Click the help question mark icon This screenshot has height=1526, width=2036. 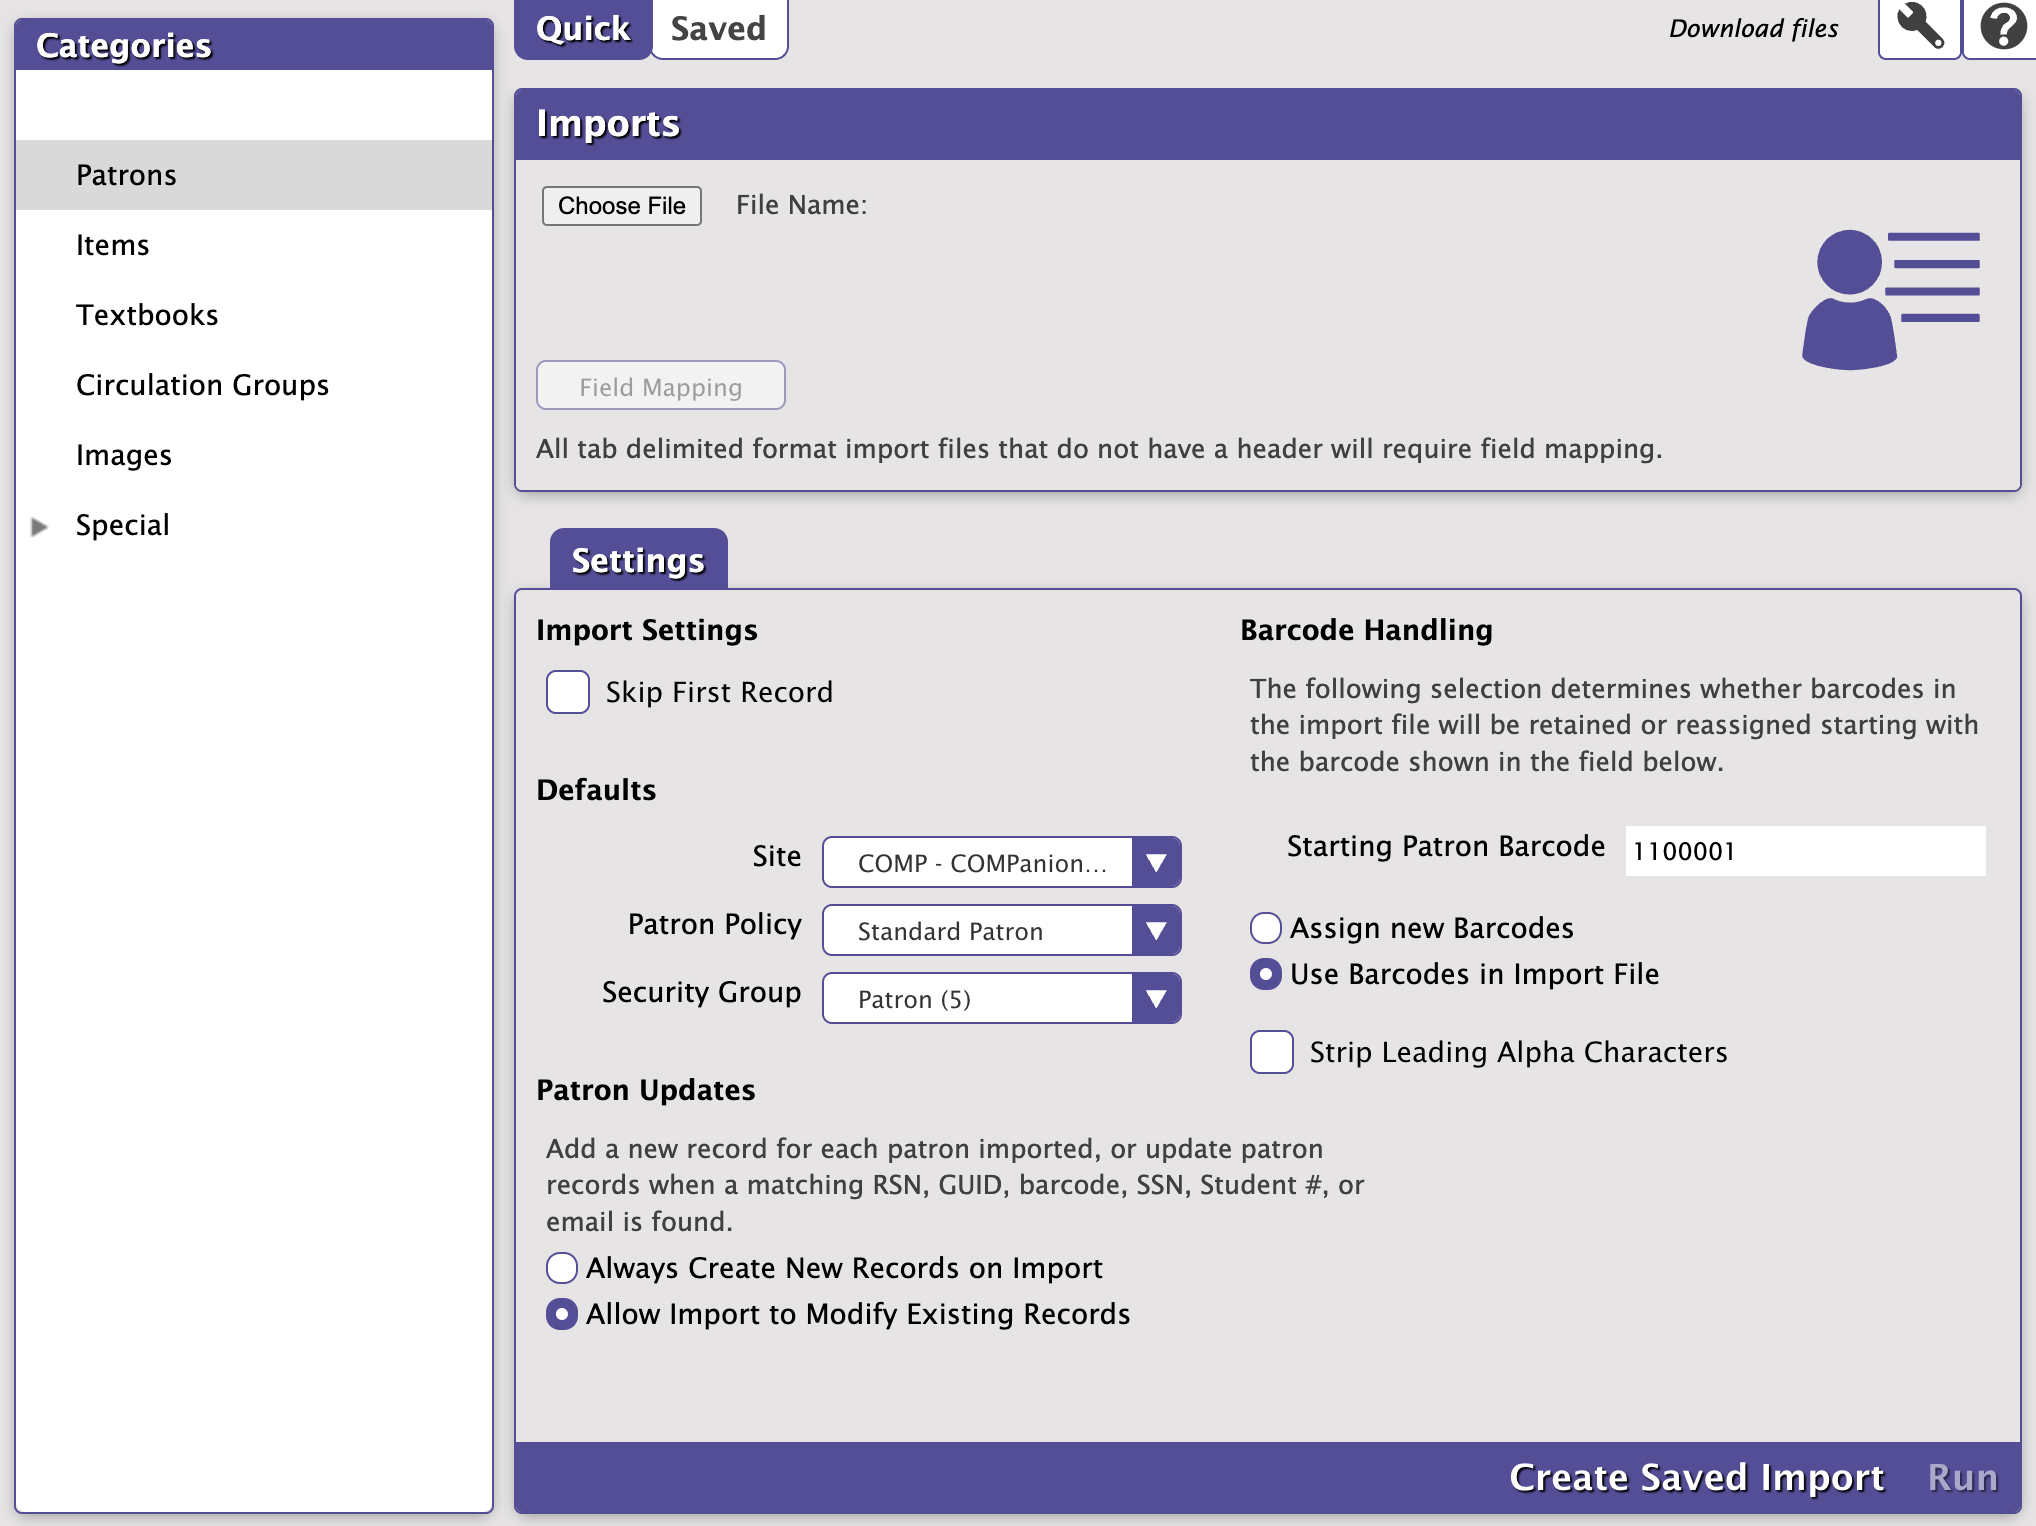[2002, 28]
